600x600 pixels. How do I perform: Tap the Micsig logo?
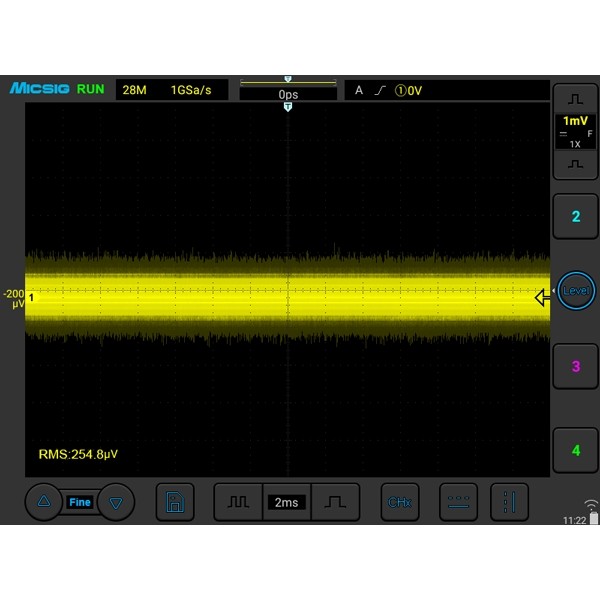(40, 88)
